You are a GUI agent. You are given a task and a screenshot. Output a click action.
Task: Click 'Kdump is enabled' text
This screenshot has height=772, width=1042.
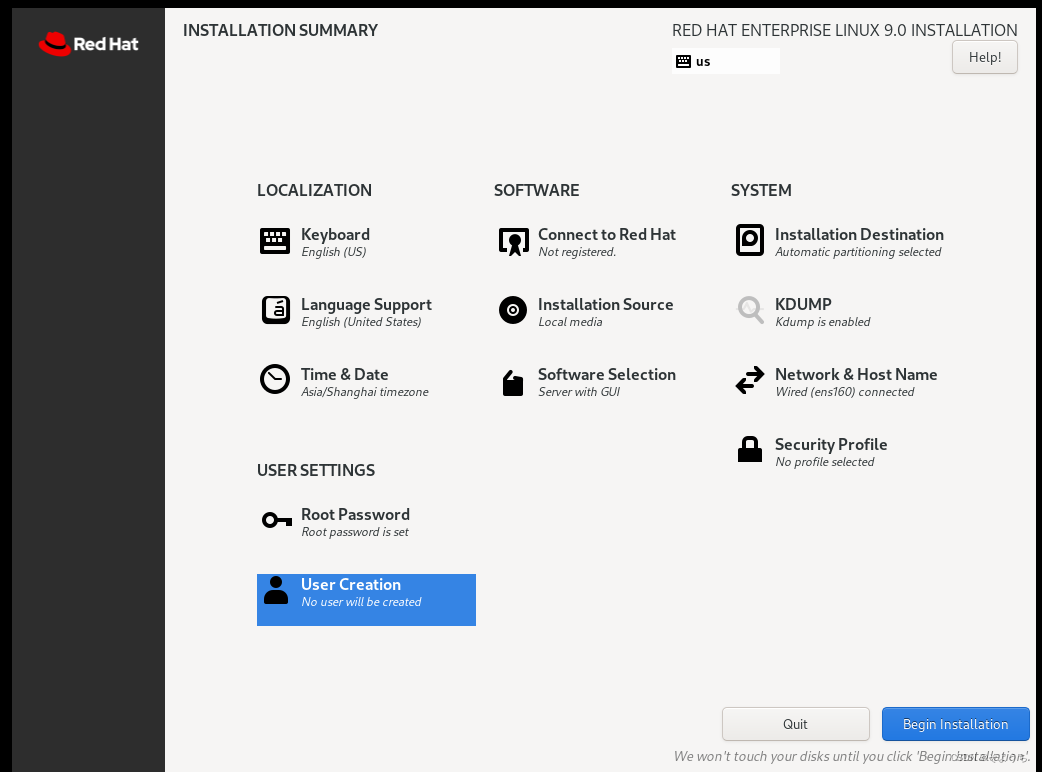[823, 322]
